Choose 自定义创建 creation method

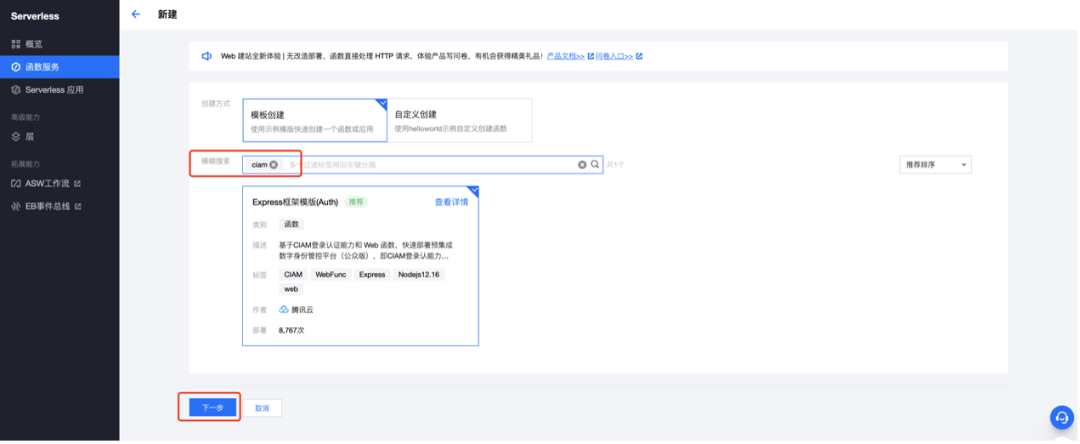tap(460, 120)
